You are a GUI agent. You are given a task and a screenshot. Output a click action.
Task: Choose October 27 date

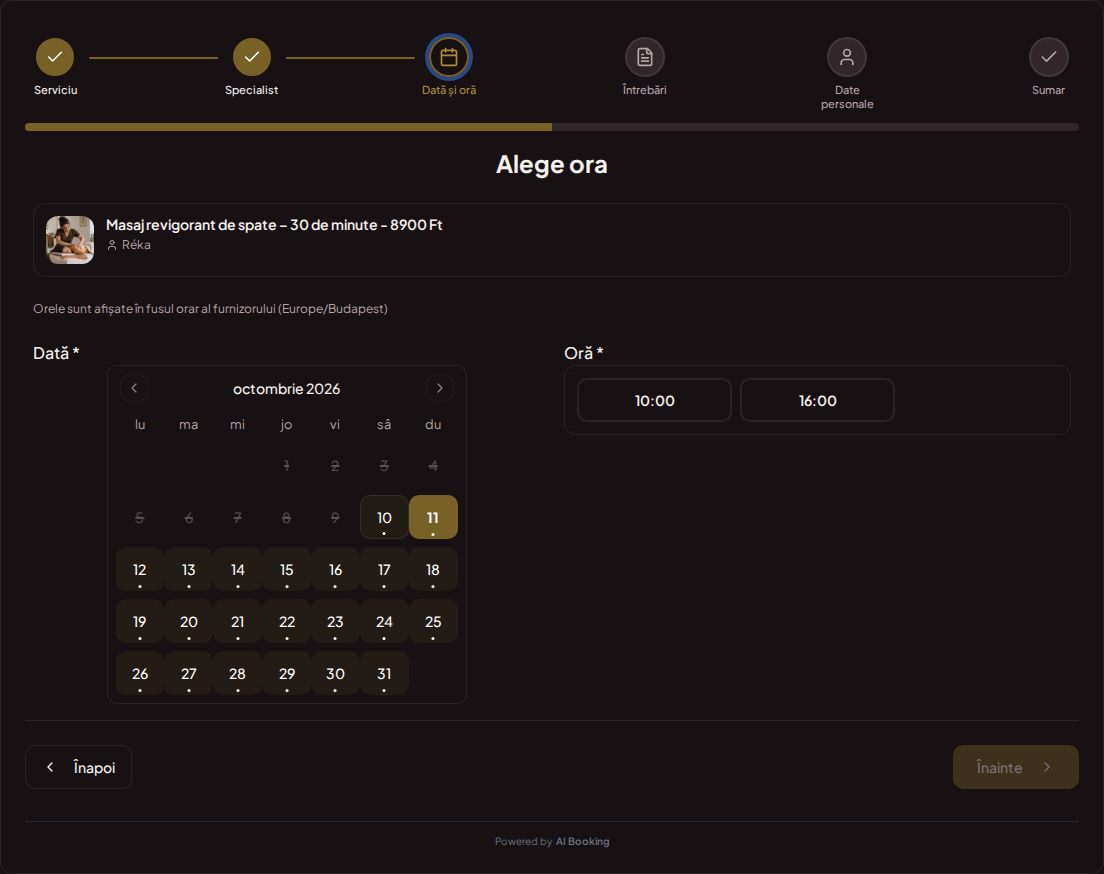tap(189, 674)
